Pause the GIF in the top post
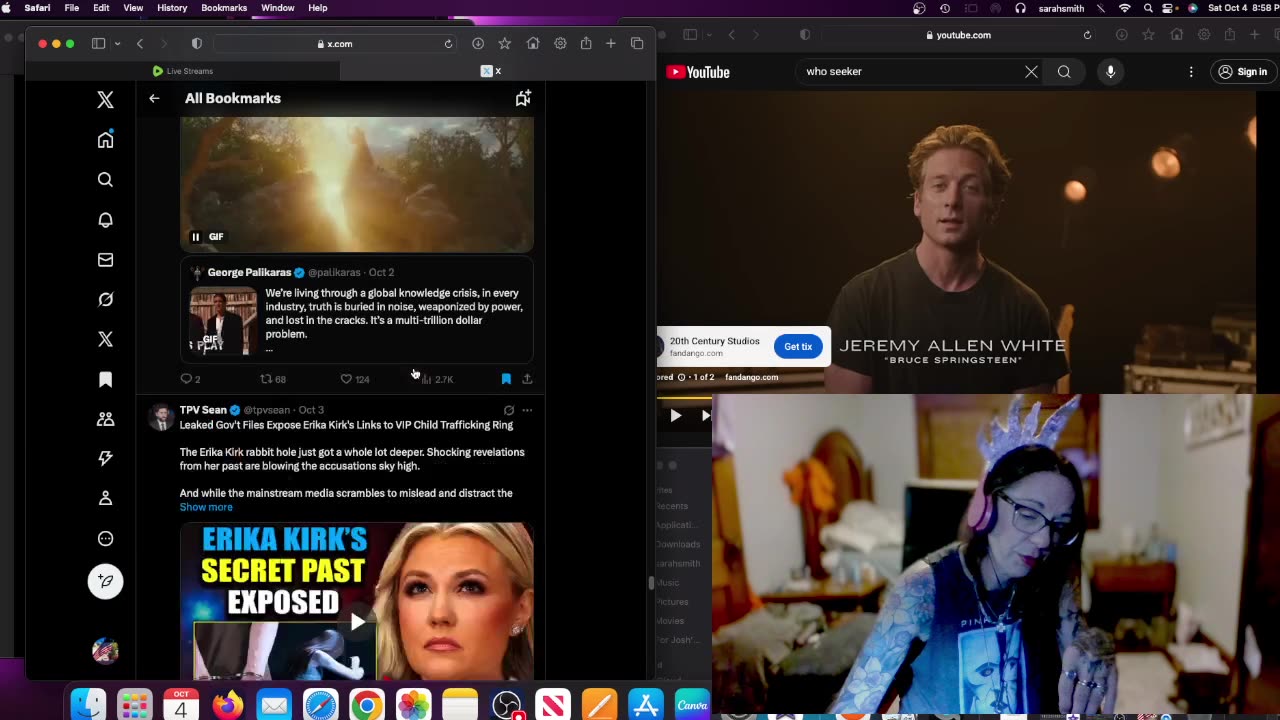Viewport: 1280px width, 720px height. click(x=196, y=237)
